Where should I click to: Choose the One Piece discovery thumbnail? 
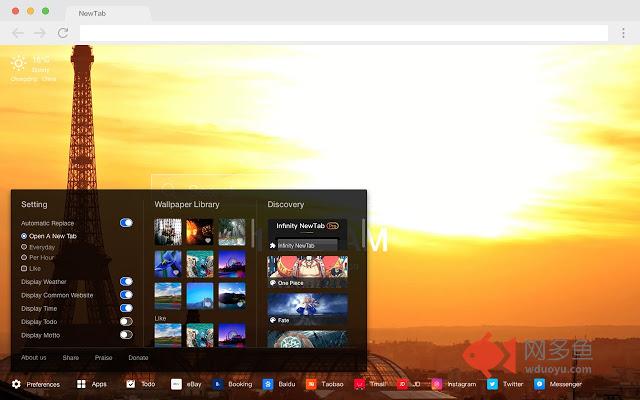[x=307, y=271]
